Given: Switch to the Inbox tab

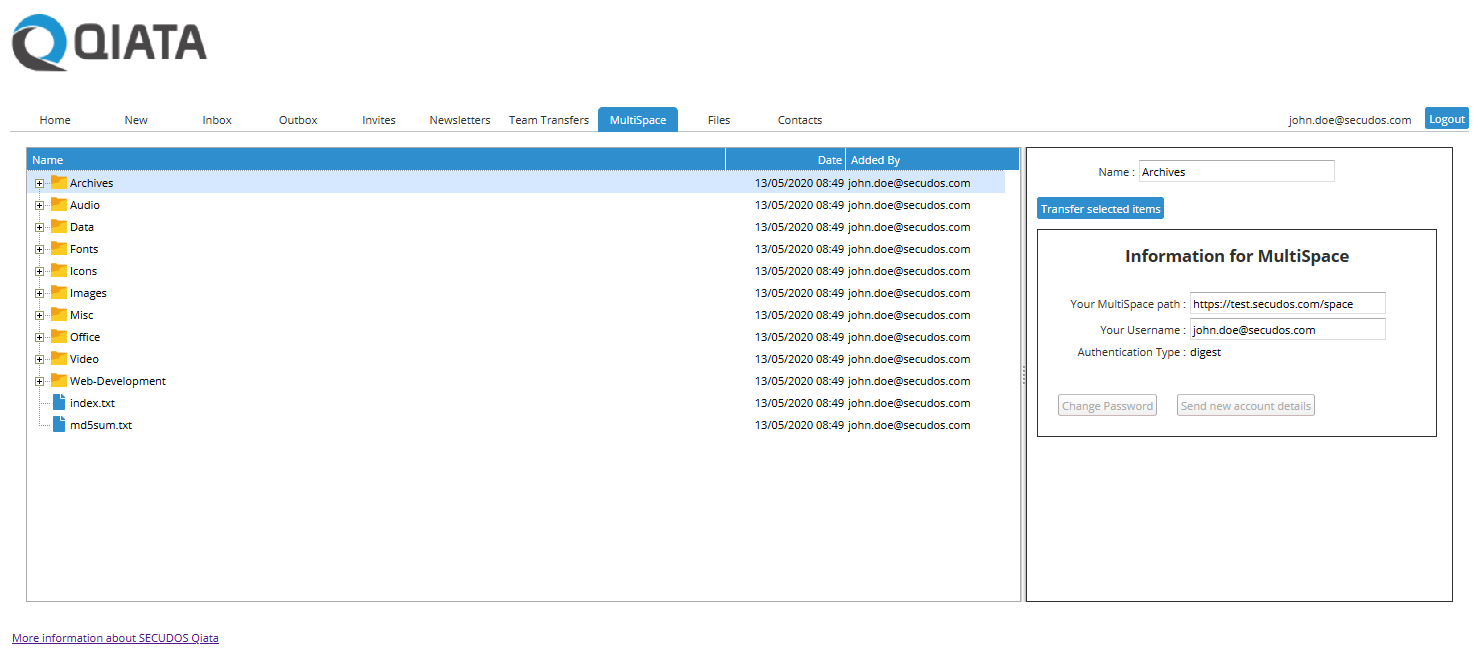Looking at the screenshot, I should 217,120.
